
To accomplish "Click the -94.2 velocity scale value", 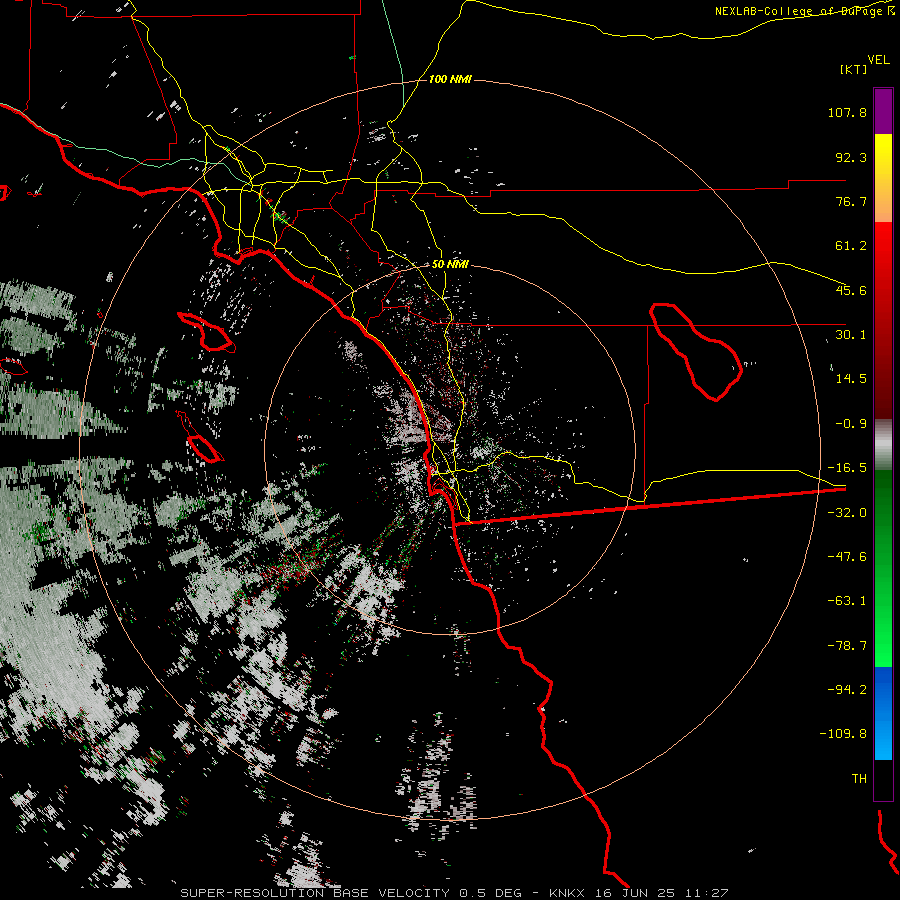I will pyautogui.click(x=847, y=690).
